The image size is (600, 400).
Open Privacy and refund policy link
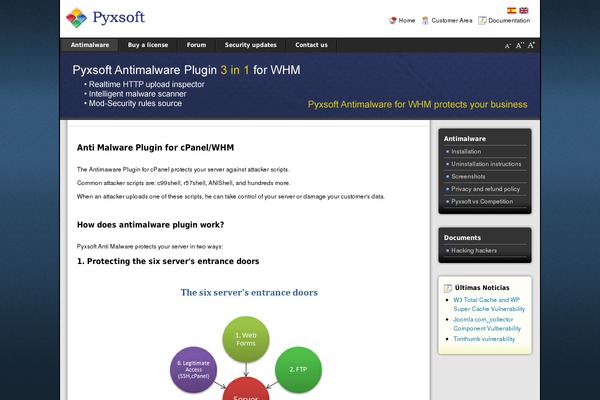click(485, 189)
